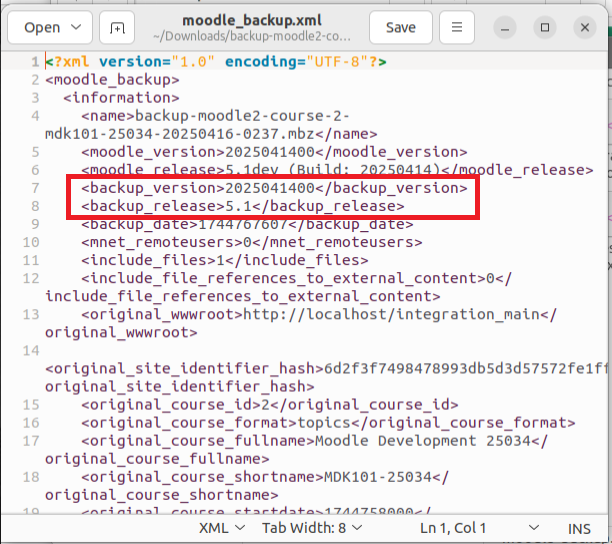The width and height of the screenshot is (612, 544).
Task: Expand the Open recent files dropdown arrow
Action: [76, 27]
